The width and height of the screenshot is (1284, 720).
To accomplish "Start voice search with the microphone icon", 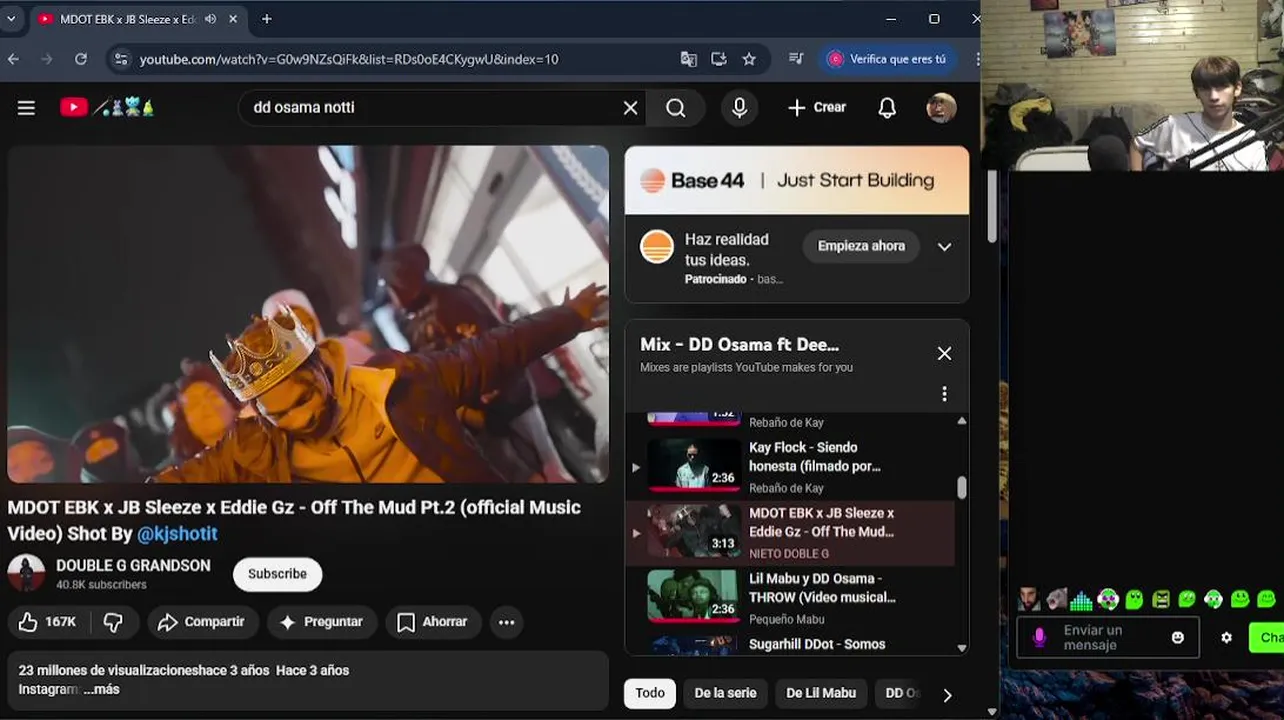I will (x=740, y=108).
